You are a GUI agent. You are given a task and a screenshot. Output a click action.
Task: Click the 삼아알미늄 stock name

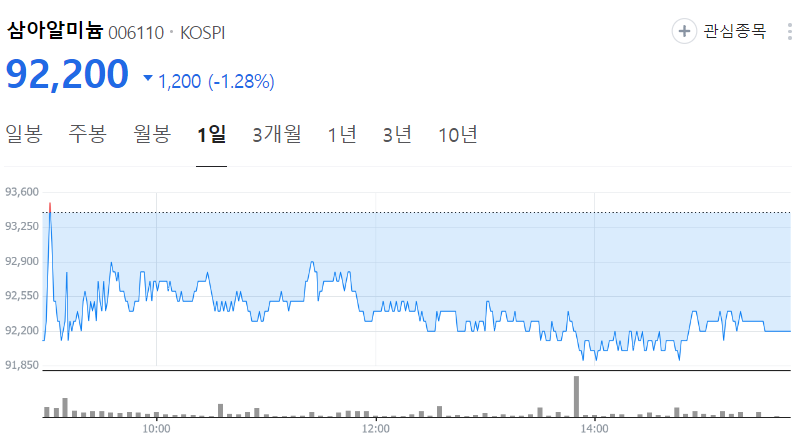[55, 31]
